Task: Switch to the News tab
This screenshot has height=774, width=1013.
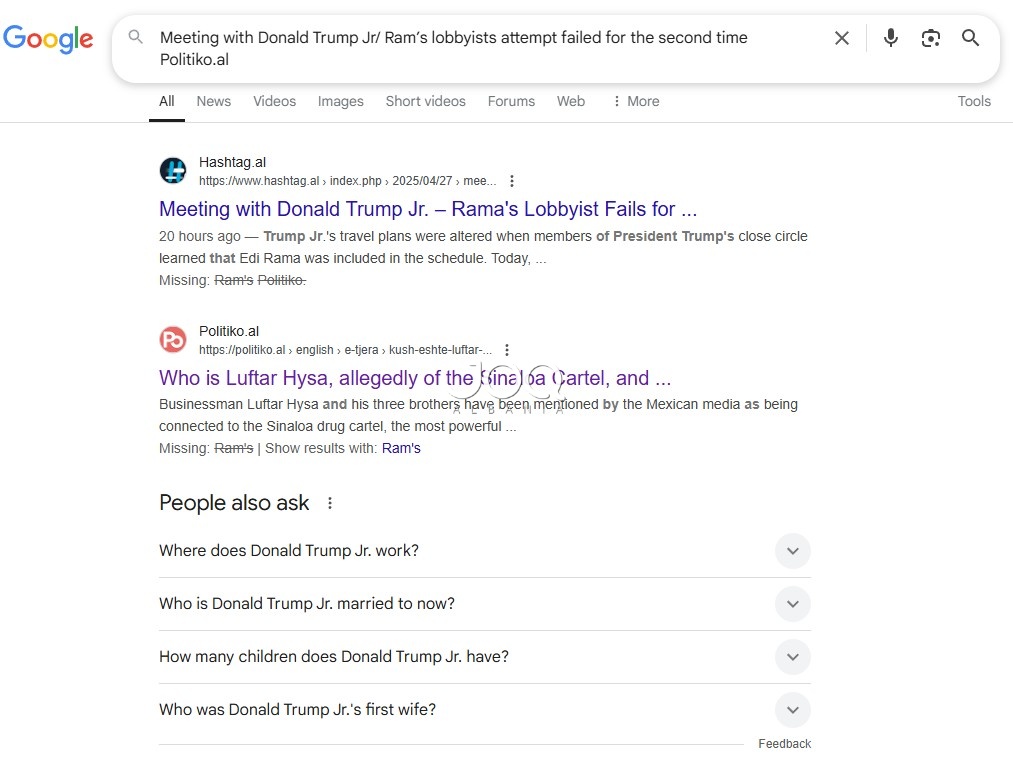Action: 213,101
